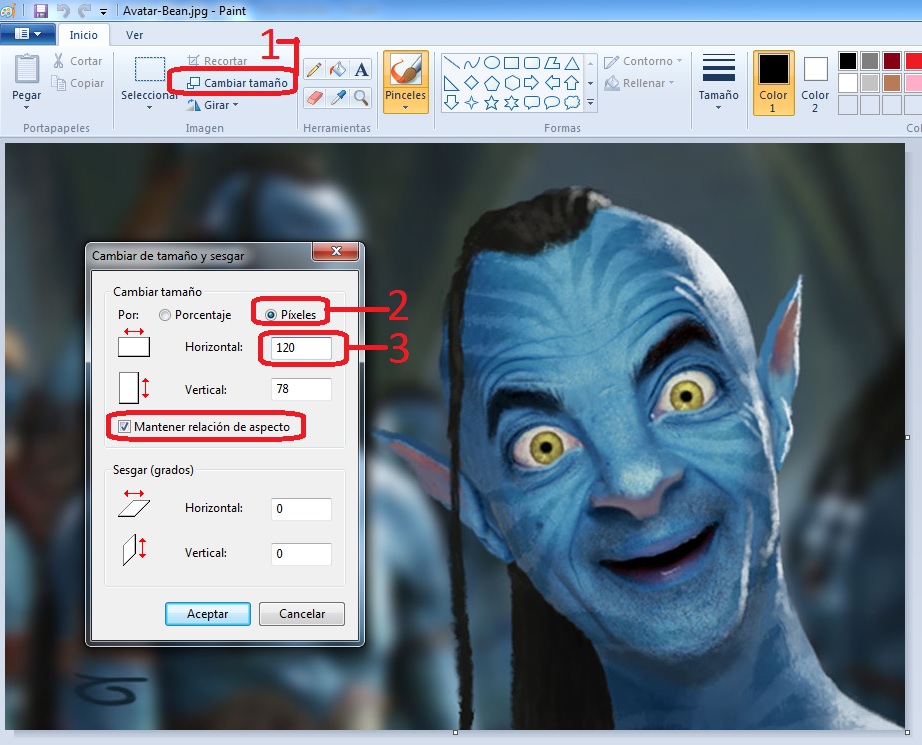The image size is (922, 745).
Task: Choose the Right triangle shape
Action: (x=452, y=83)
